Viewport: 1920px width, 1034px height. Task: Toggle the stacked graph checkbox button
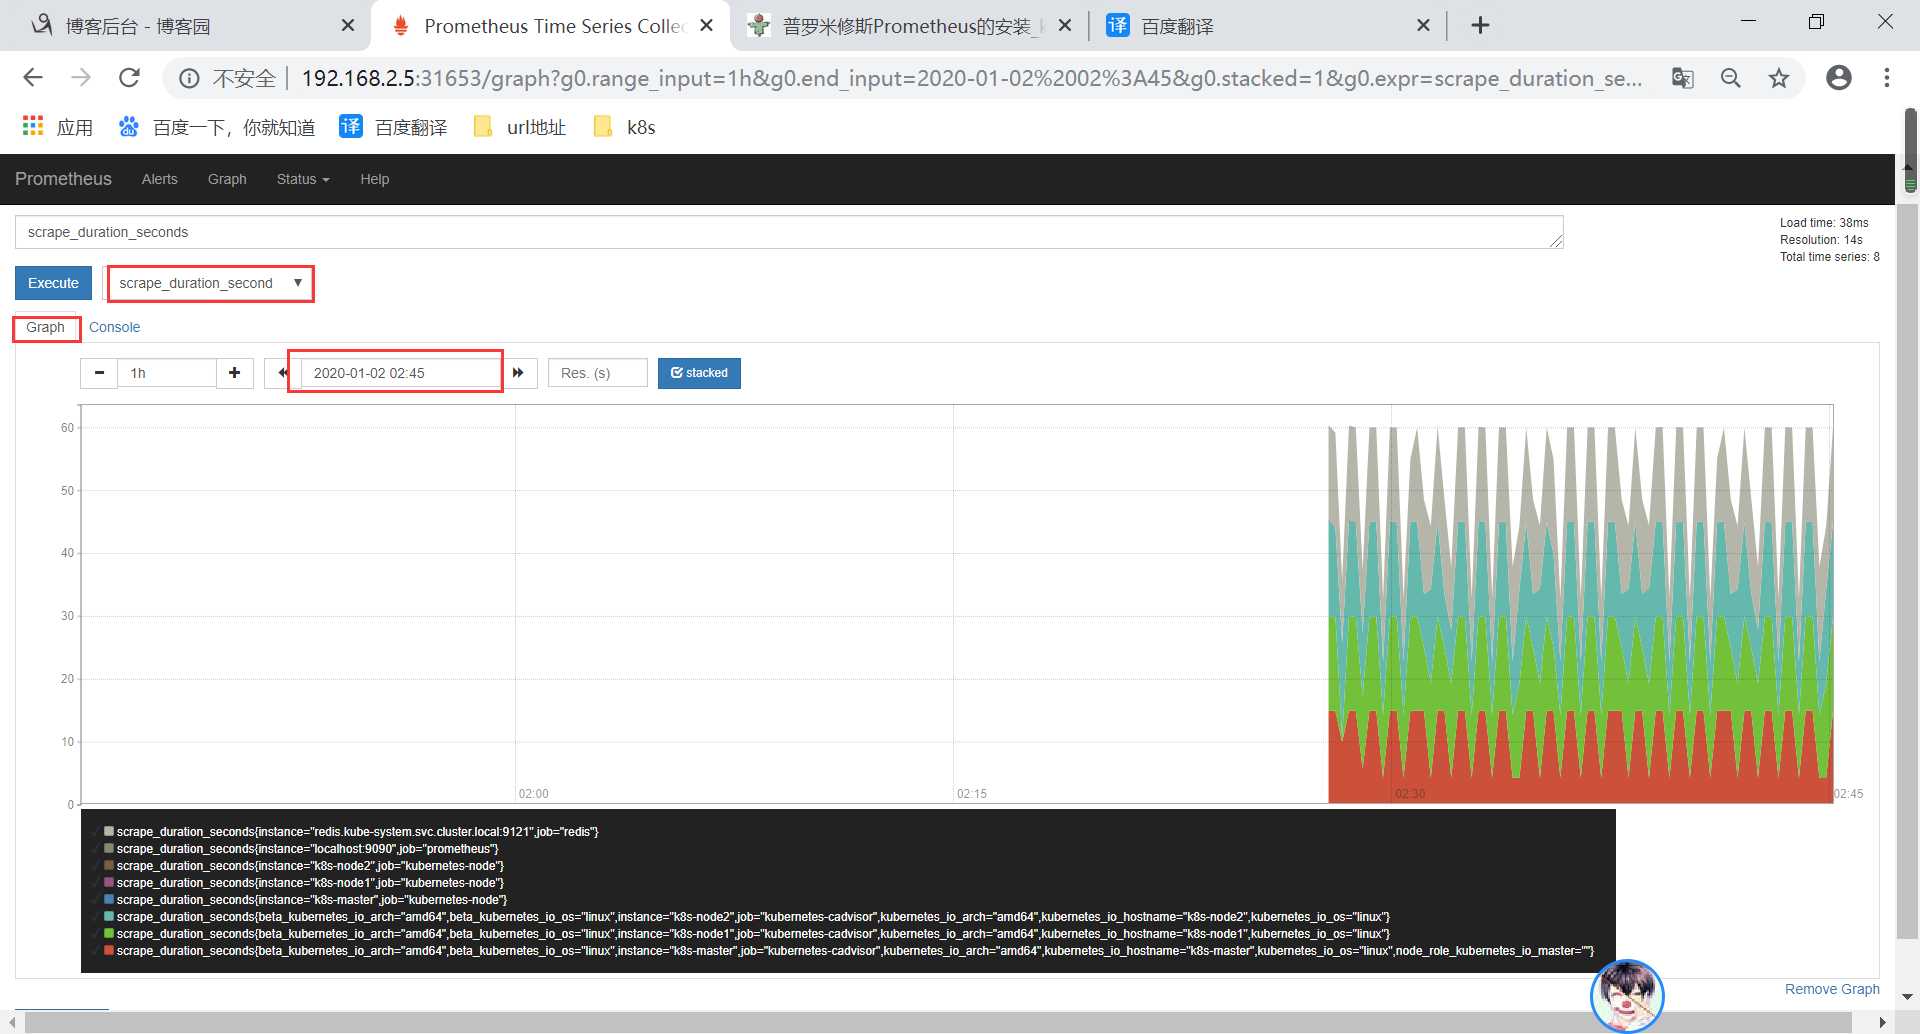[x=699, y=373]
